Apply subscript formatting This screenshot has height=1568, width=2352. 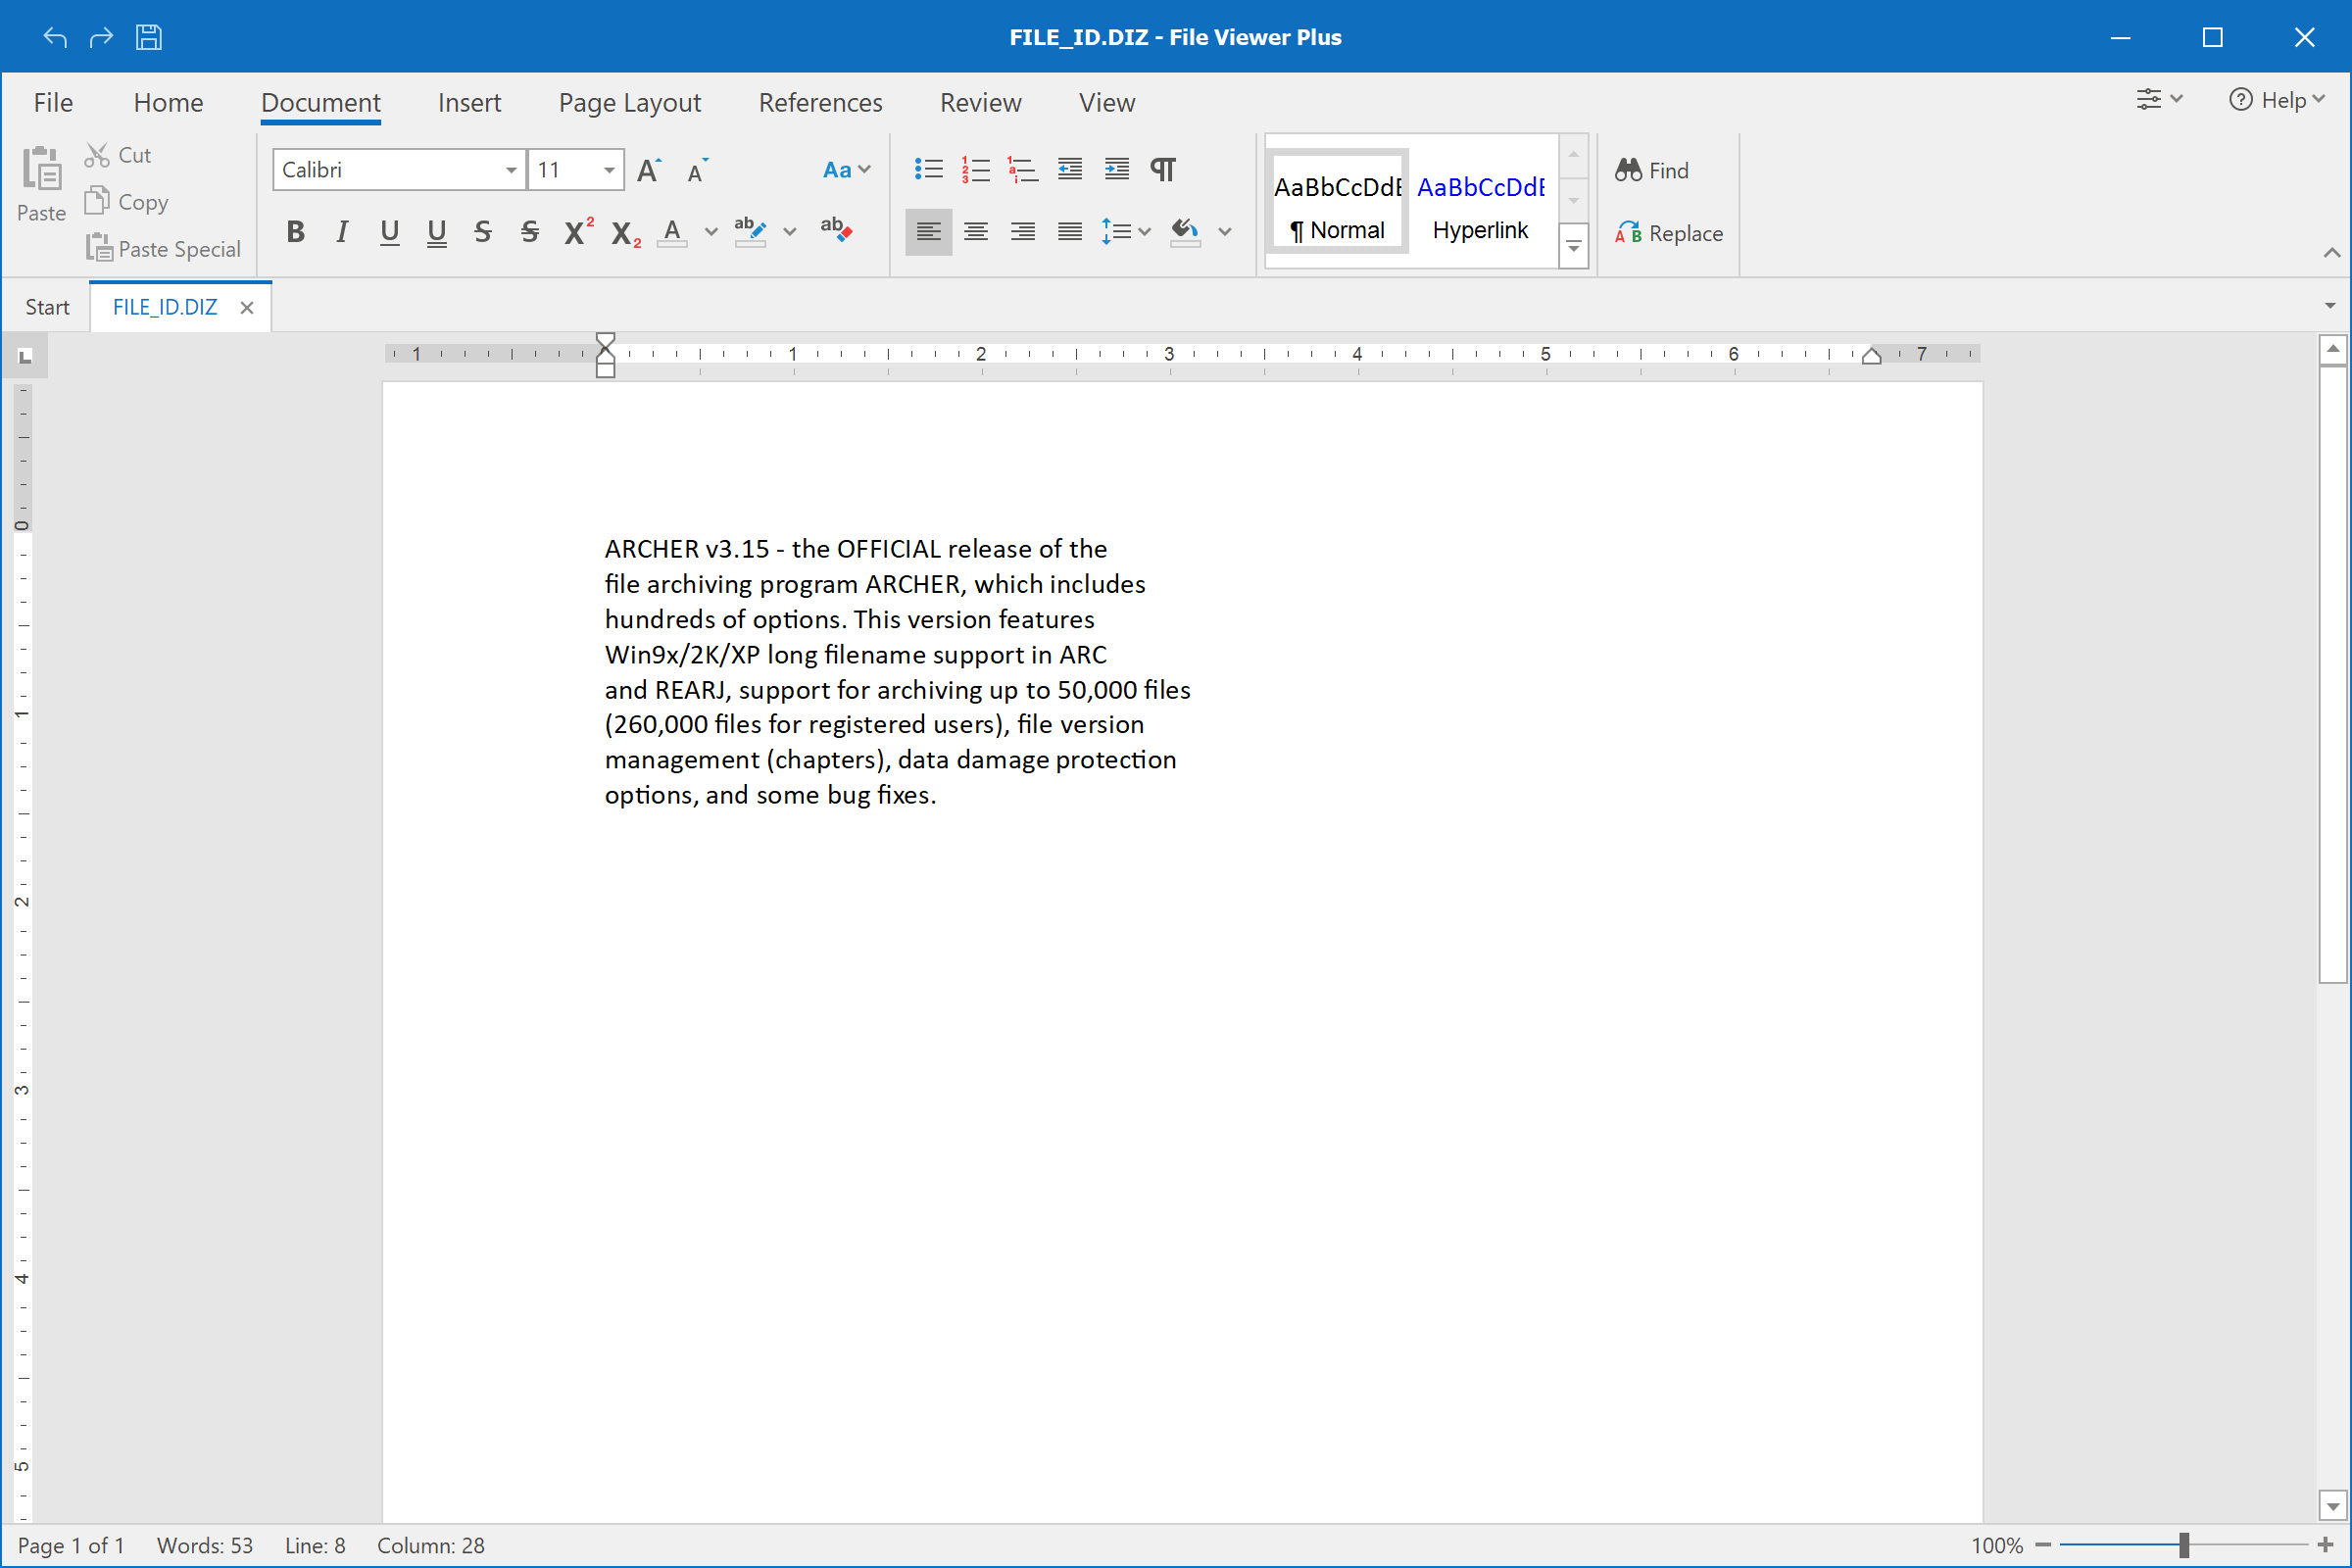622,232
